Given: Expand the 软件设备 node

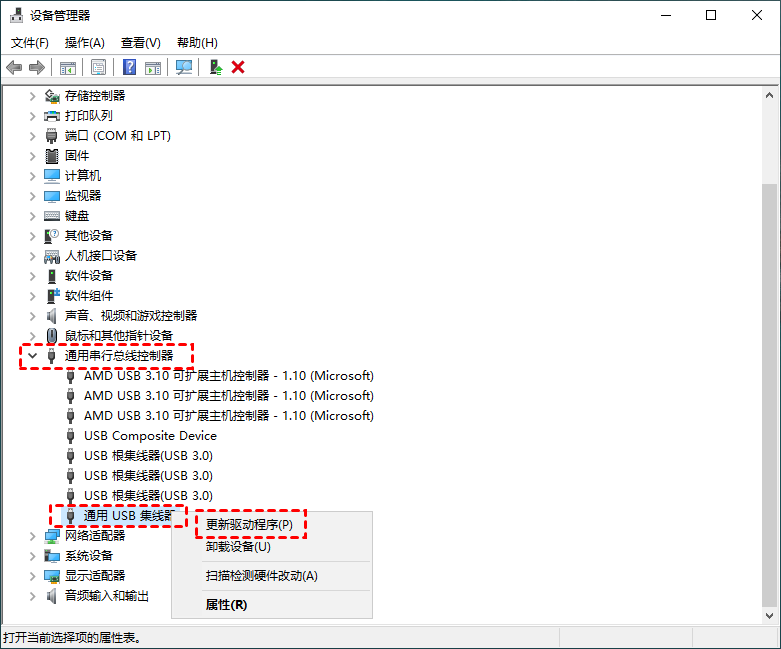Looking at the screenshot, I should [x=33, y=276].
